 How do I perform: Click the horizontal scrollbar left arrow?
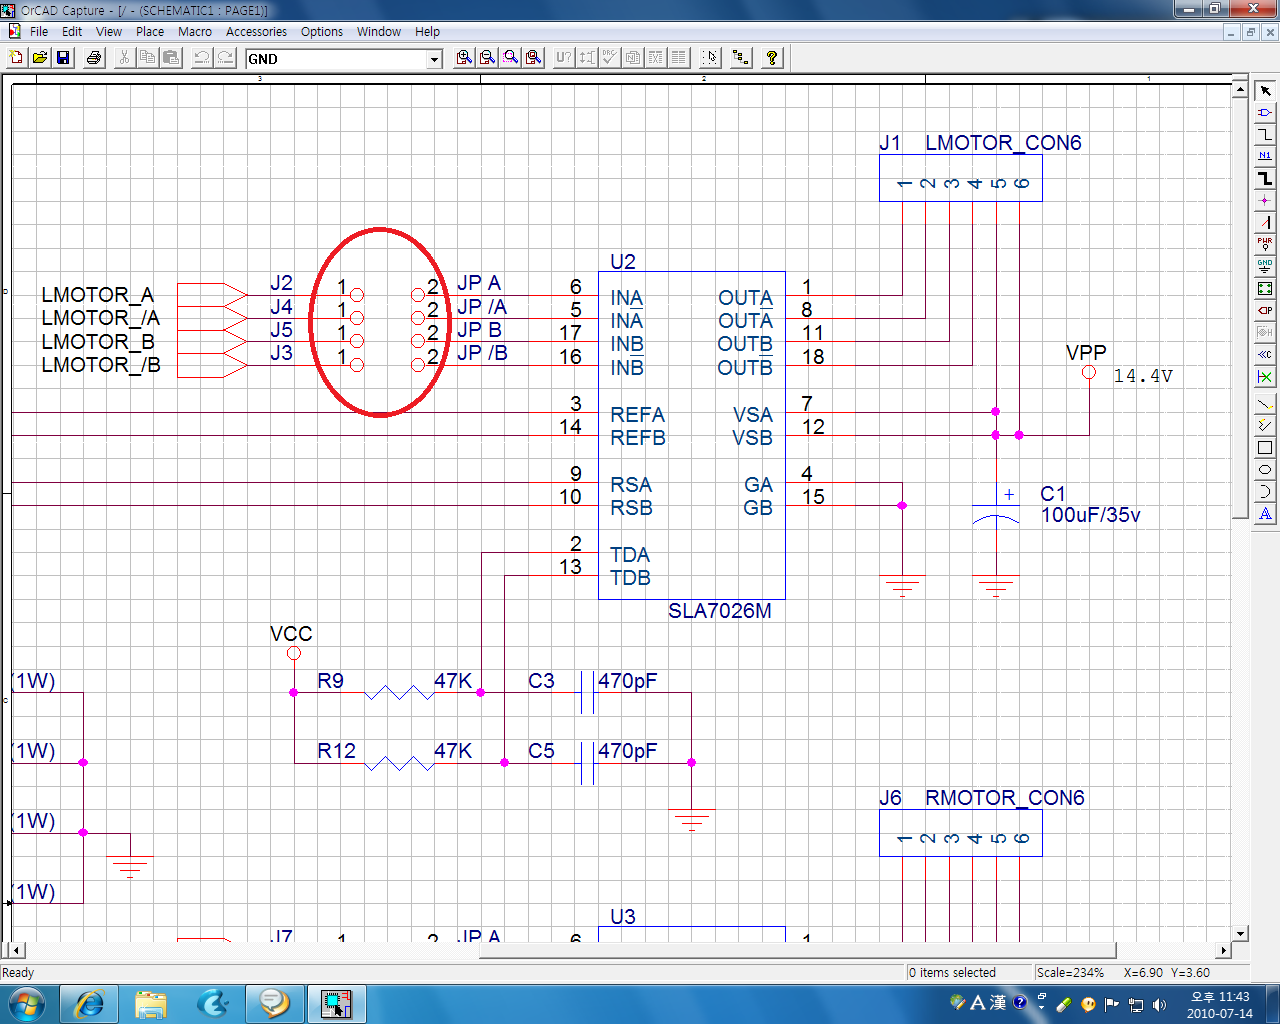[x=18, y=950]
